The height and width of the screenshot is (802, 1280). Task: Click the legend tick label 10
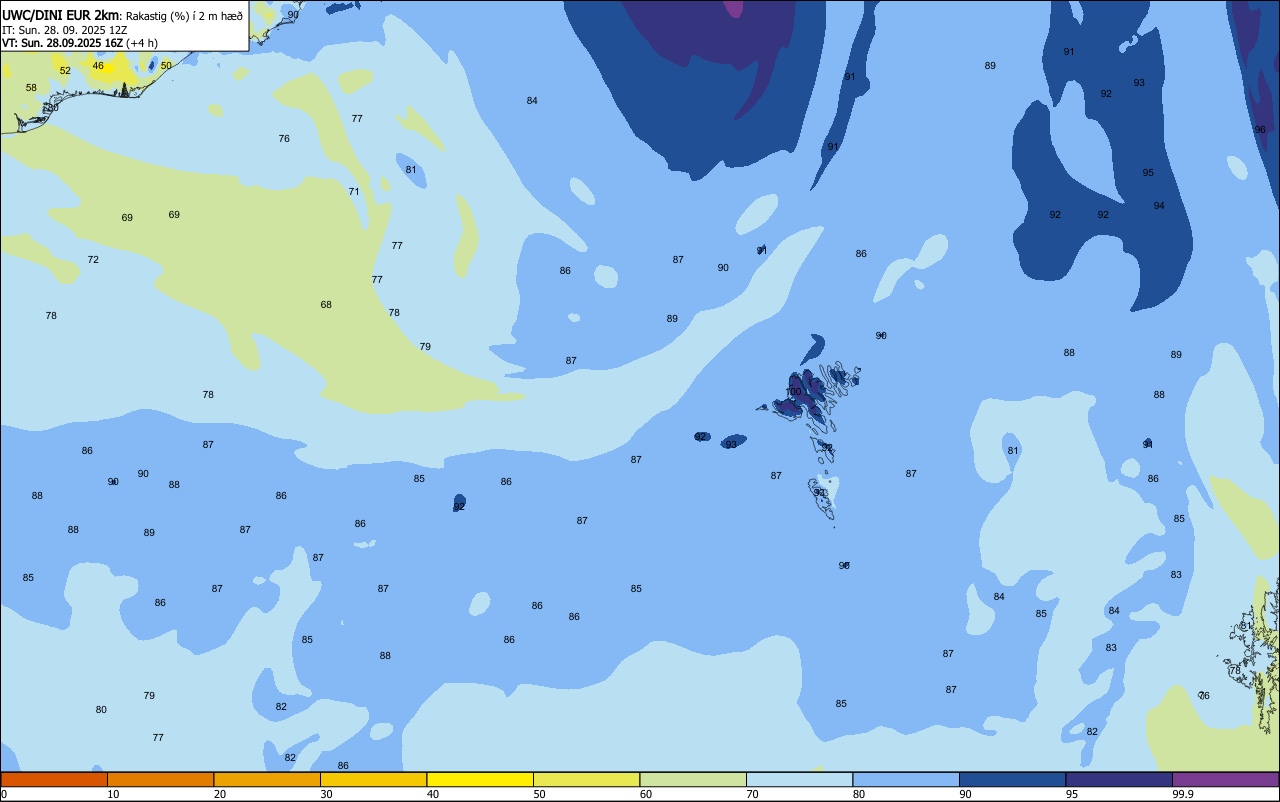tap(113, 794)
